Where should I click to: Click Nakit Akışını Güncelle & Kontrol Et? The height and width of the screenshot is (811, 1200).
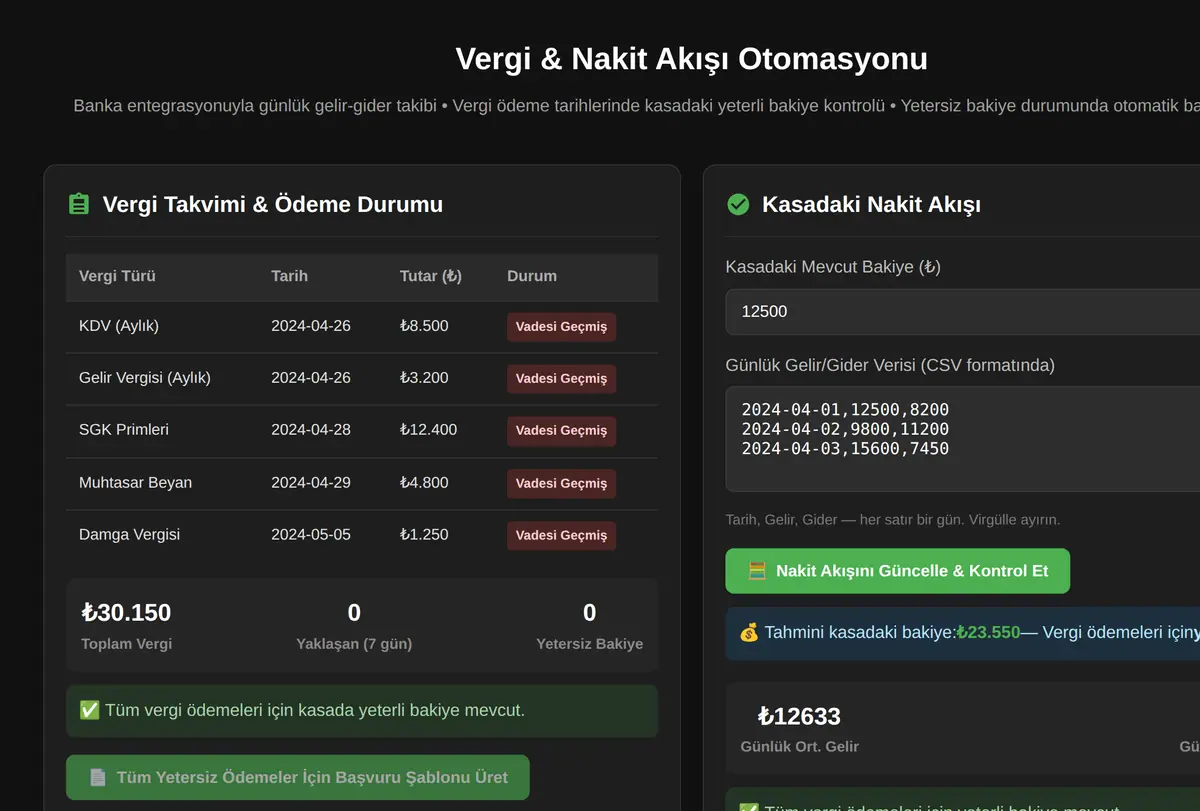[897, 571]
